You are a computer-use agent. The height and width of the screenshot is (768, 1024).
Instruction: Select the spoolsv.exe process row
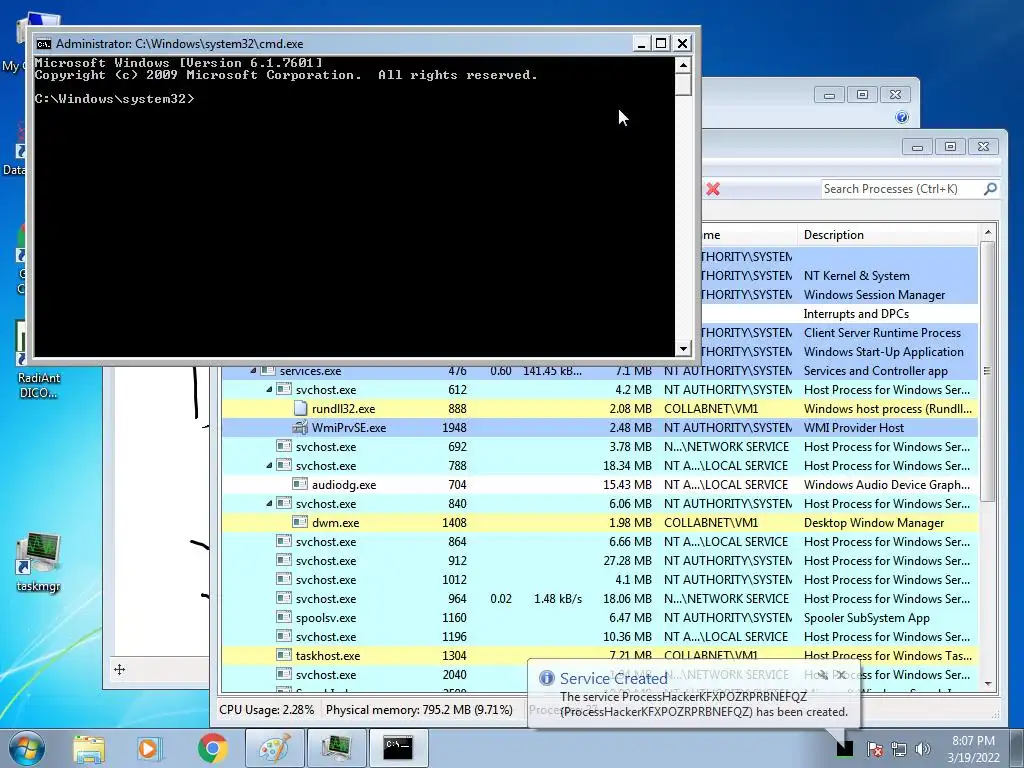click(600, 618)
